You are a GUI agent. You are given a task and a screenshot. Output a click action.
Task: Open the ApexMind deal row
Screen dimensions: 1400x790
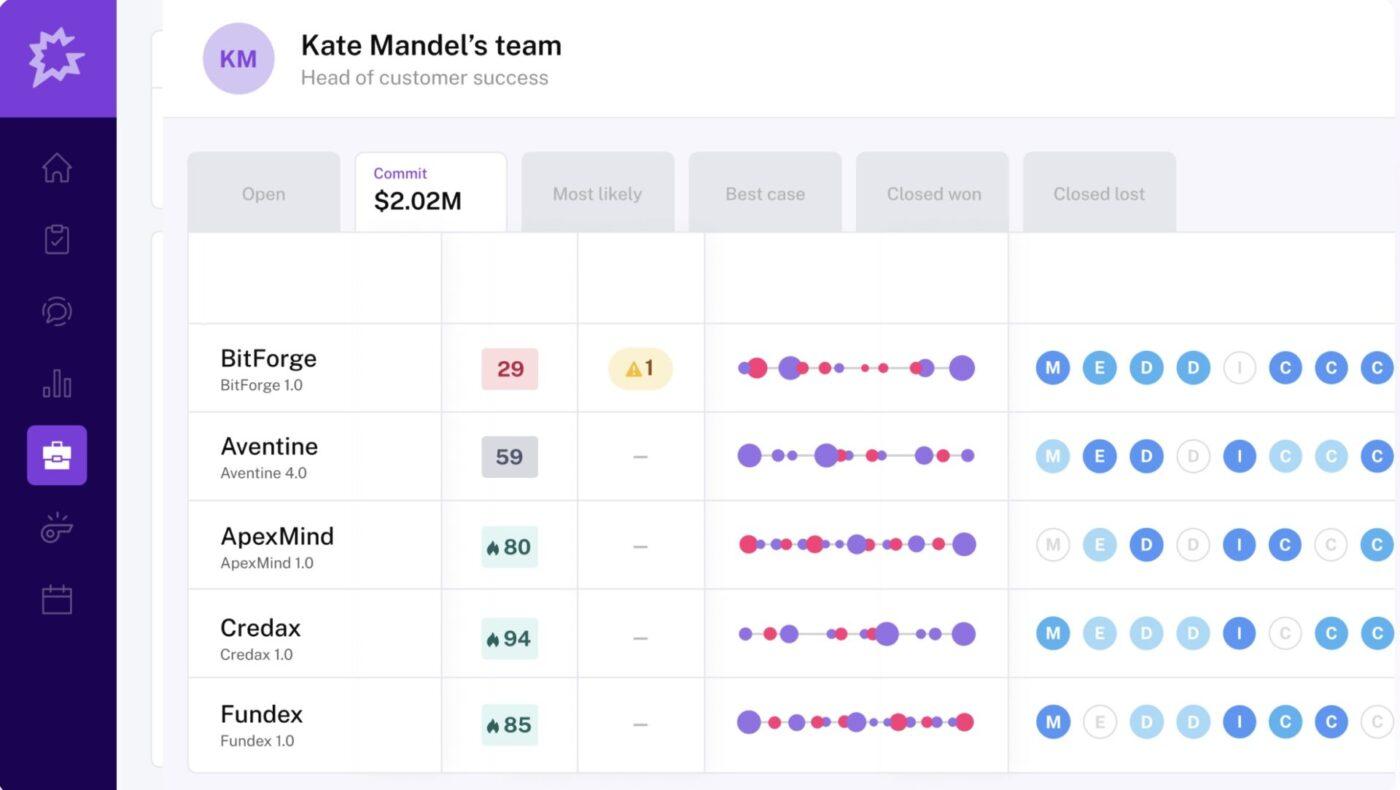tap(277, 537)
